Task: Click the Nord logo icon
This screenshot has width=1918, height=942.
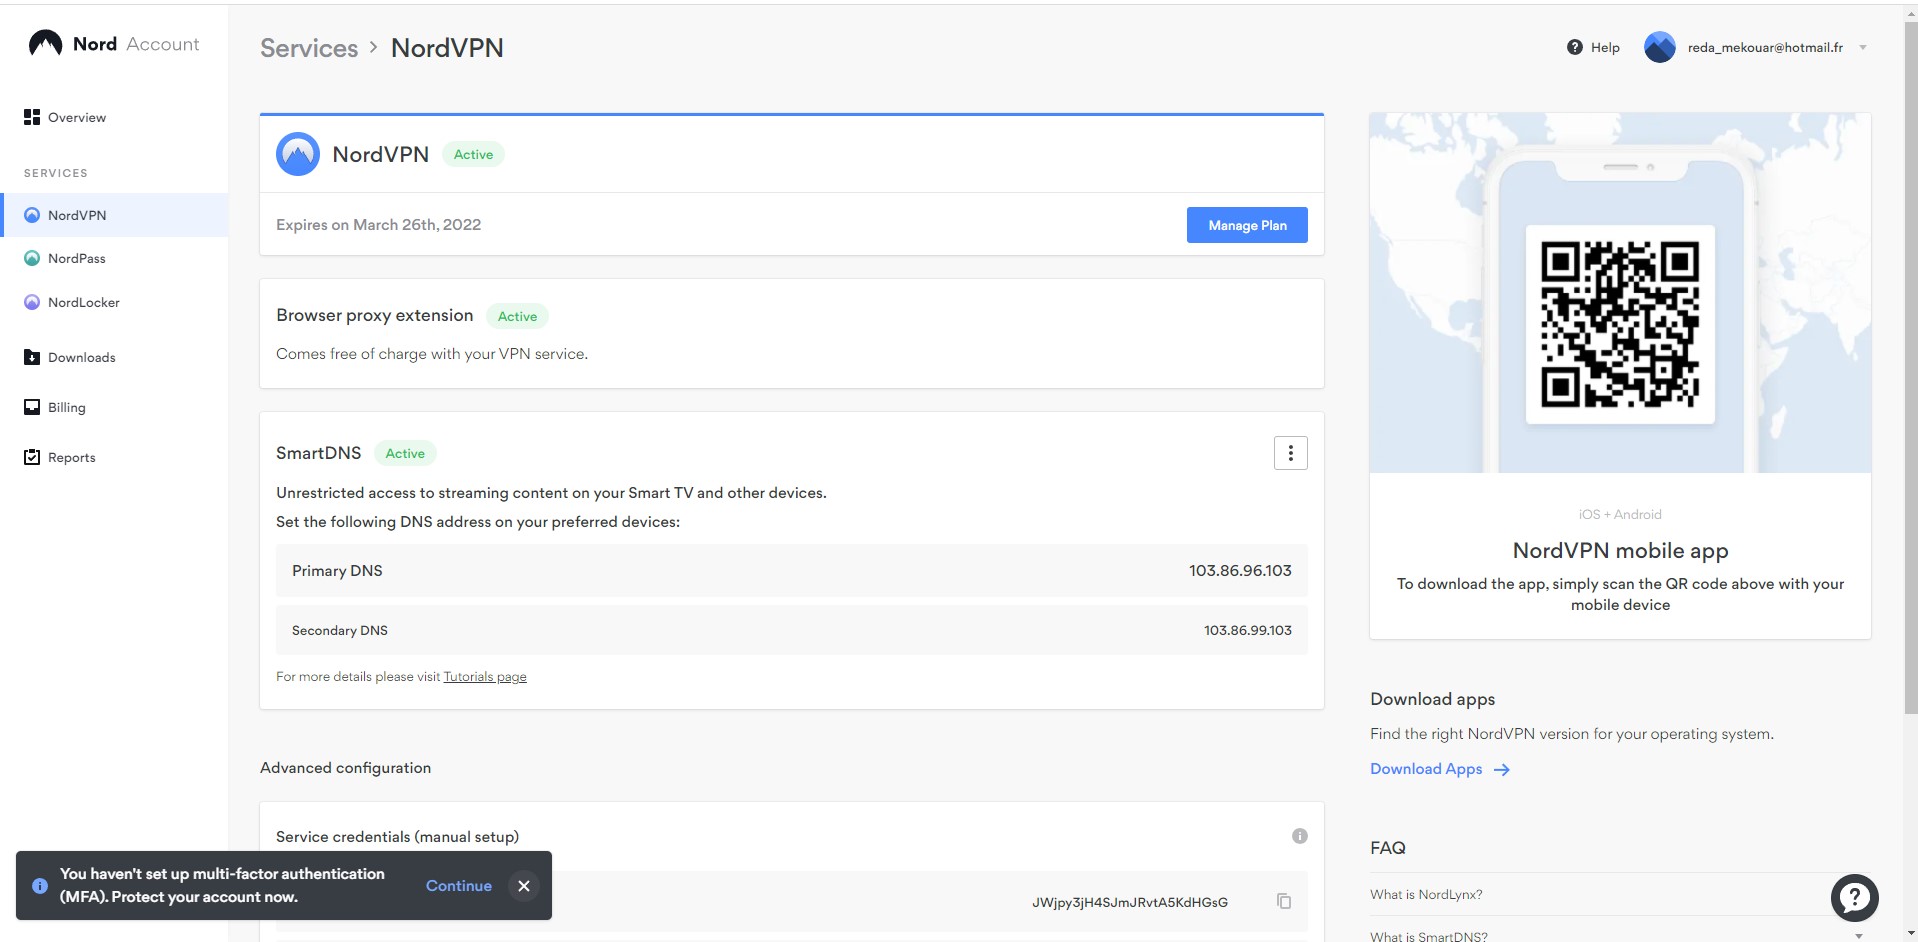Action: (x=45, y=43)
